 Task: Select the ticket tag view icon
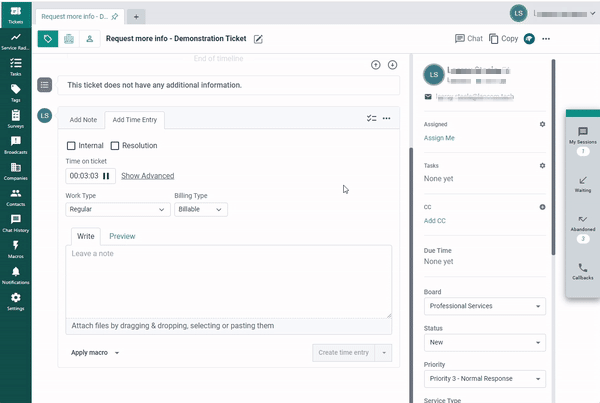tap(48, 39)
